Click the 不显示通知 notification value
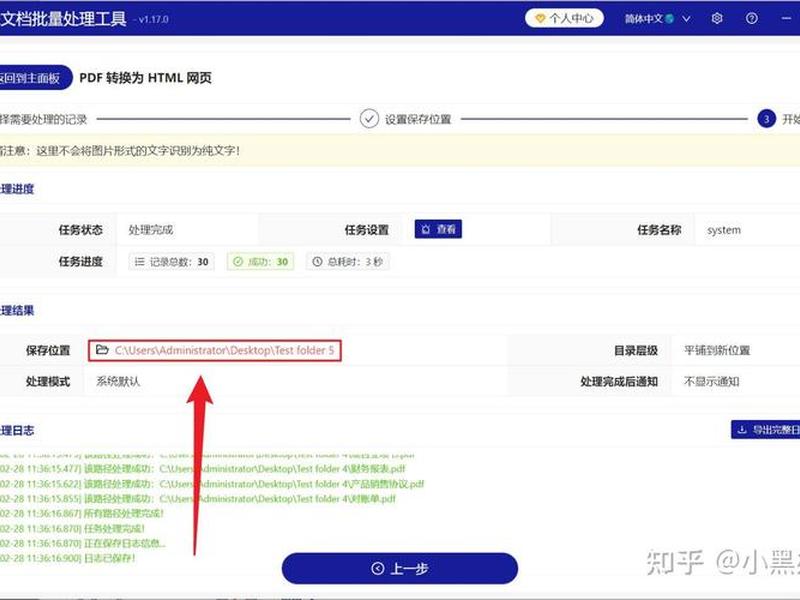Viewport: 800px width, 600px height. coord(711,381)
